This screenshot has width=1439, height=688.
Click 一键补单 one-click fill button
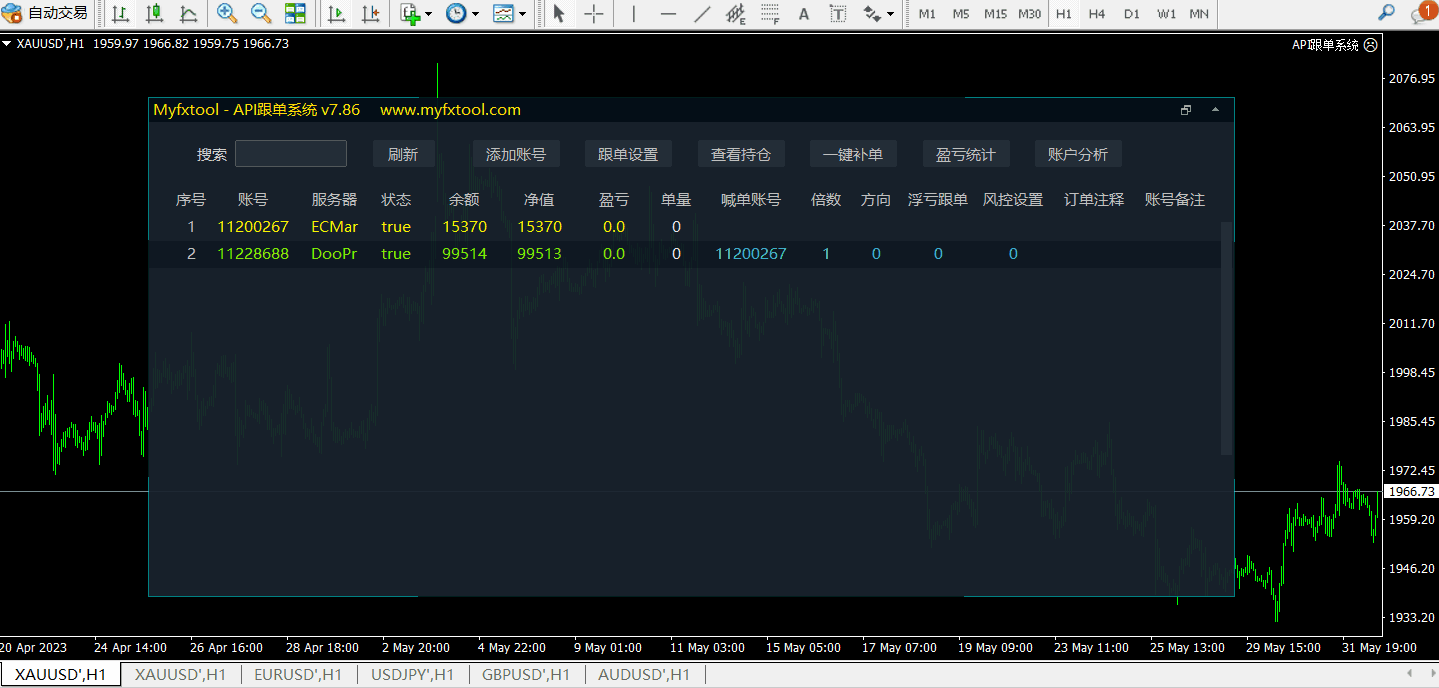tap(853, 154)
